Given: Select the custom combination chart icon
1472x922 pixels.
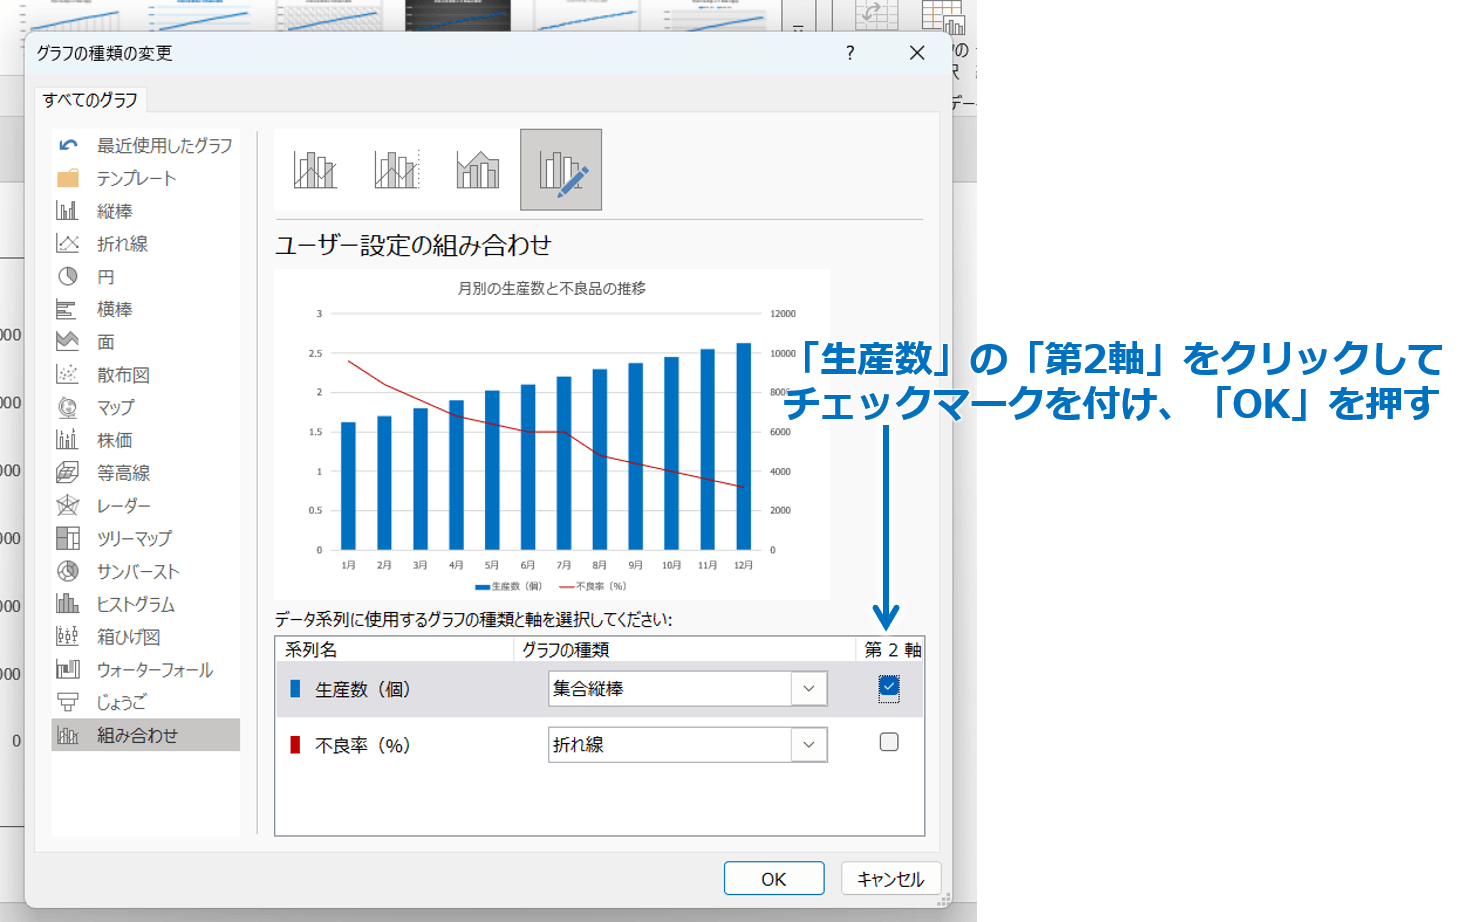Looking at the screenshot, I should click(561, 170).
